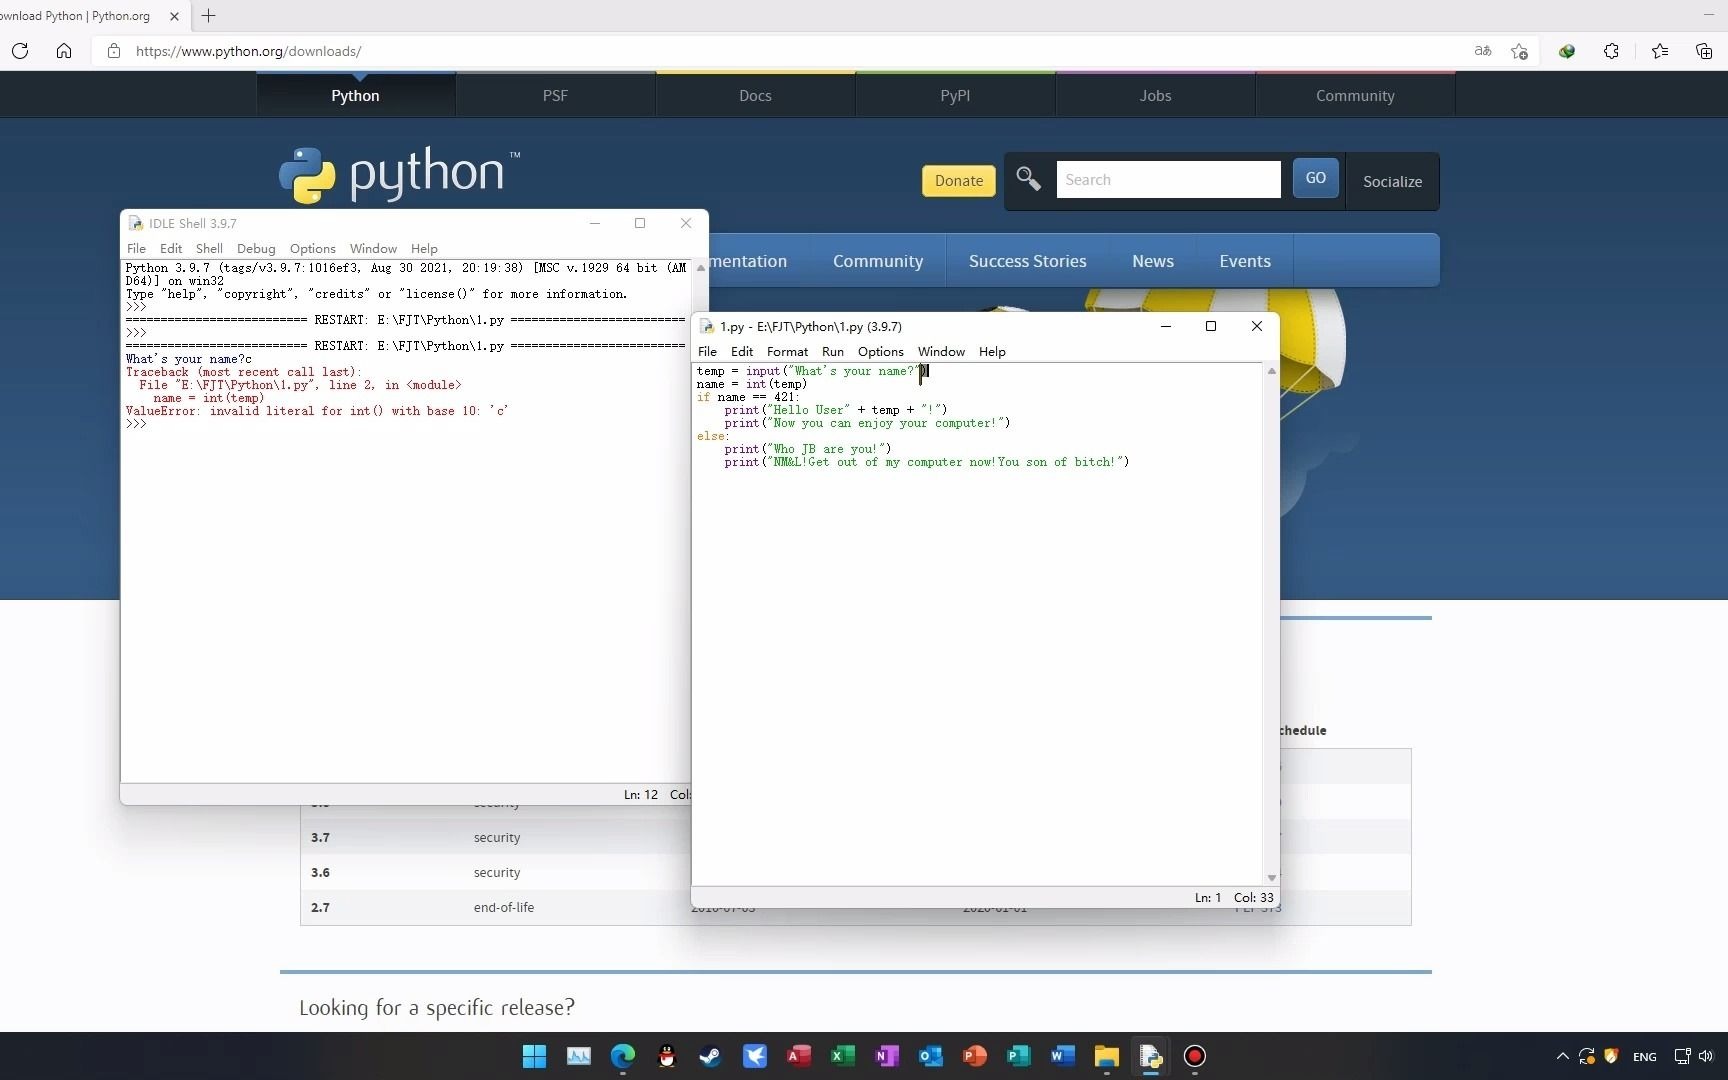Expand hidden icons in the system tray
Viewport: 1728px width, 1080px height.
tap(1561, 1056)
